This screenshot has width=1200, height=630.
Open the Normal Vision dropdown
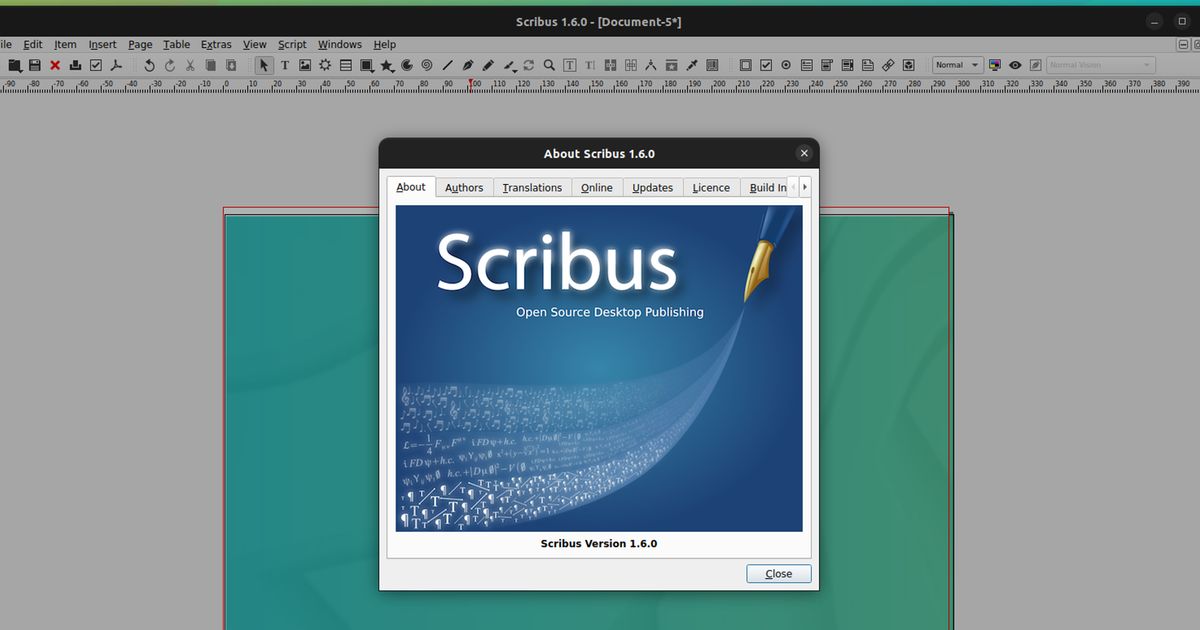(1101, 65)
